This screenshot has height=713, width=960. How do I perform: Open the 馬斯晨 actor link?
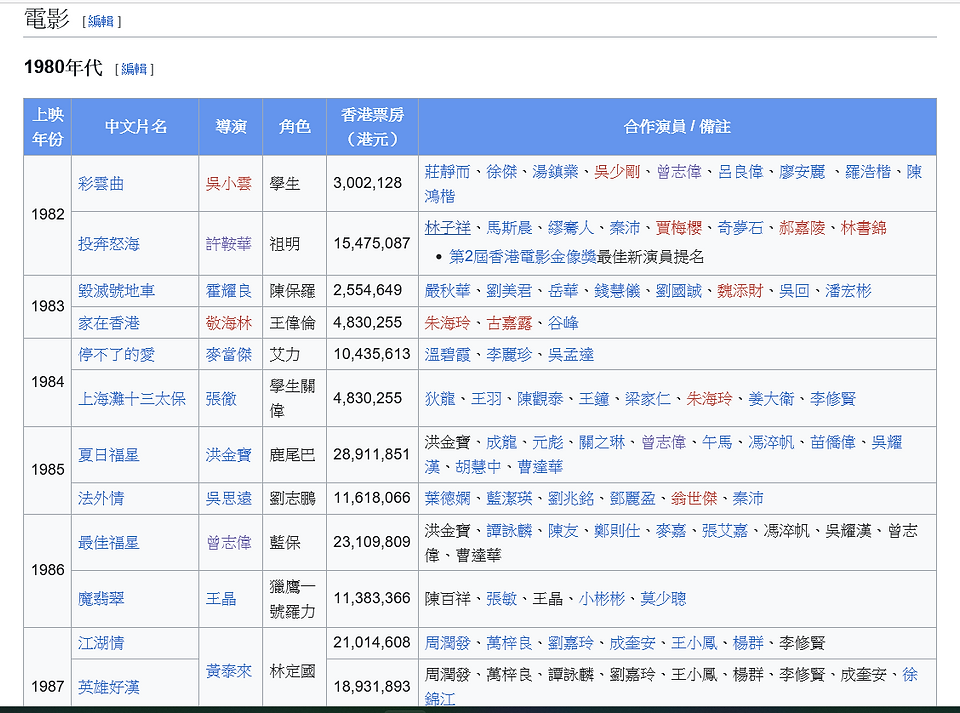point(509,228)
